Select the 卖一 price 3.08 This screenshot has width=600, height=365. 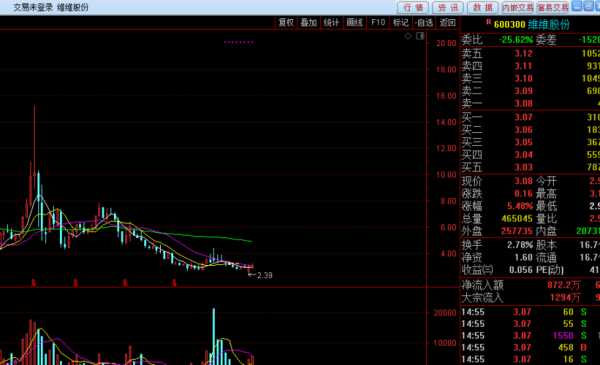[523, 104]
